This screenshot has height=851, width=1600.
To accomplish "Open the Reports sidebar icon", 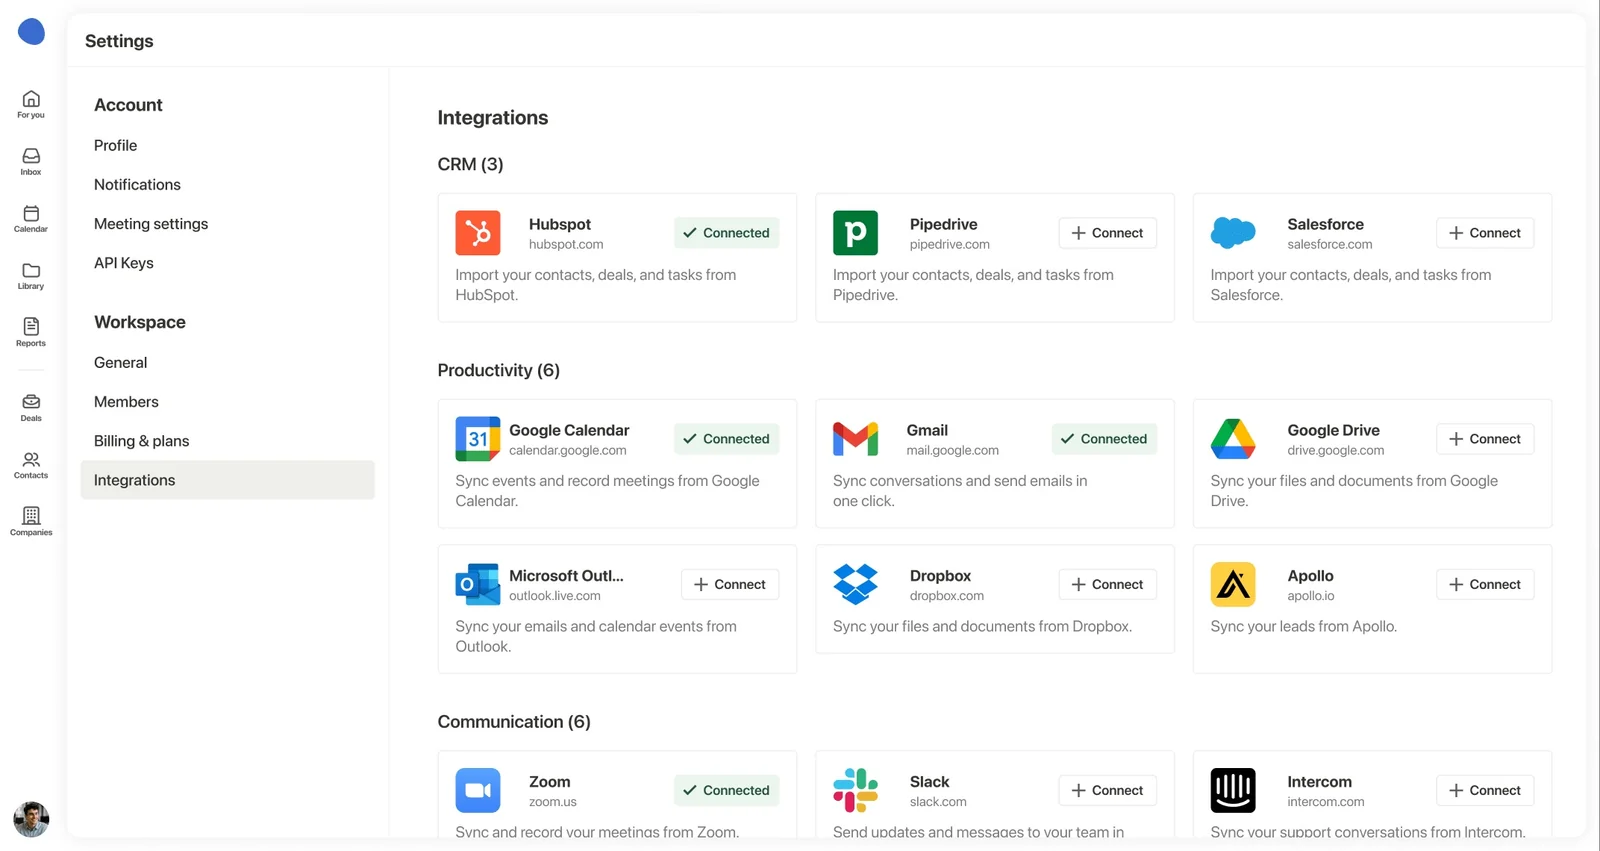I will [31, 332].
